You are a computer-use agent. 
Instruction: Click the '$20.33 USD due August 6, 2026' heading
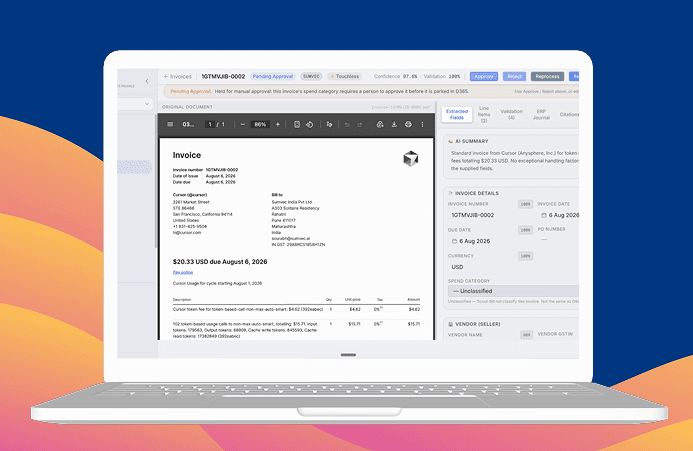(x=220, y=262)
